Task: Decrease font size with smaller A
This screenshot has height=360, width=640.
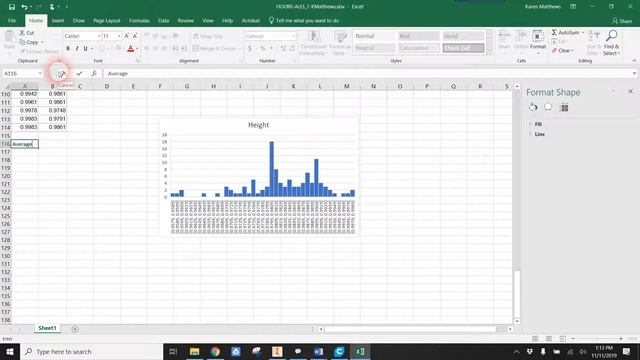Action: [x=135, y=36]
